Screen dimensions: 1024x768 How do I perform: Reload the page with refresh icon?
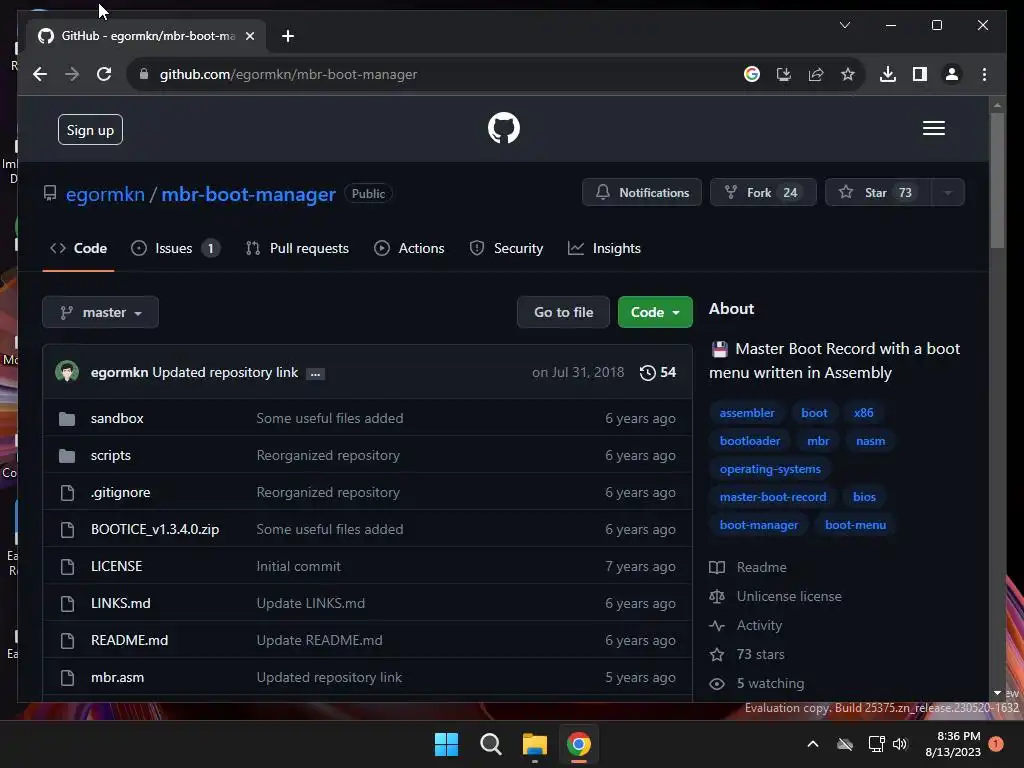coord(104,74)
